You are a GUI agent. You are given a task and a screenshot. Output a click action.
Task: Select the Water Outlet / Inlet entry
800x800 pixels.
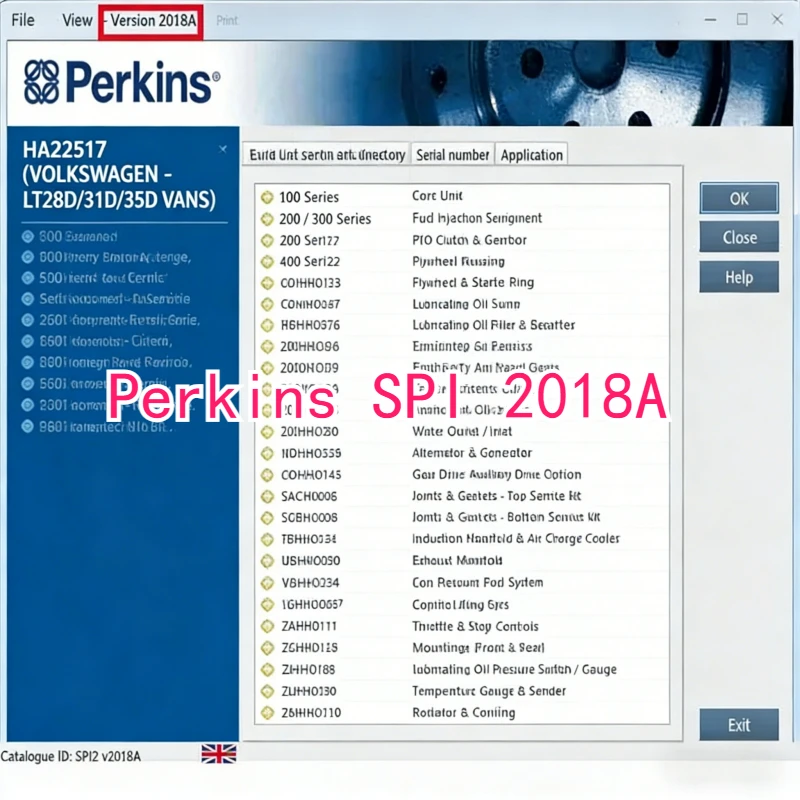[x=462, y=432]
